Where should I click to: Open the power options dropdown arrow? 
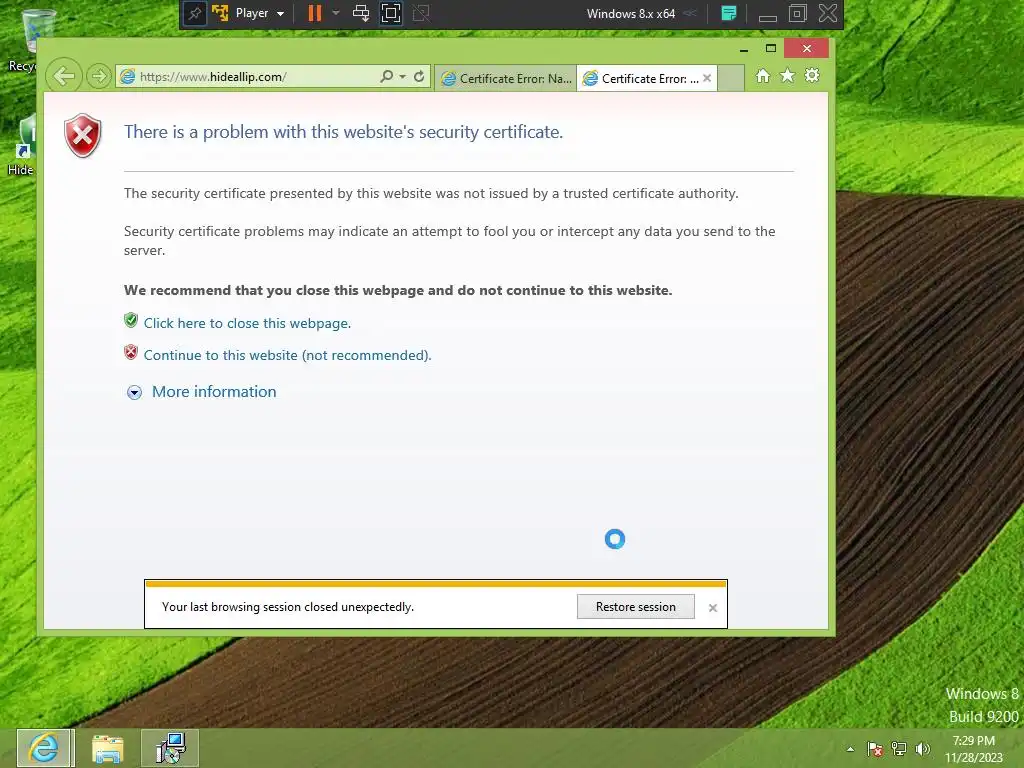tap(336, 13)
